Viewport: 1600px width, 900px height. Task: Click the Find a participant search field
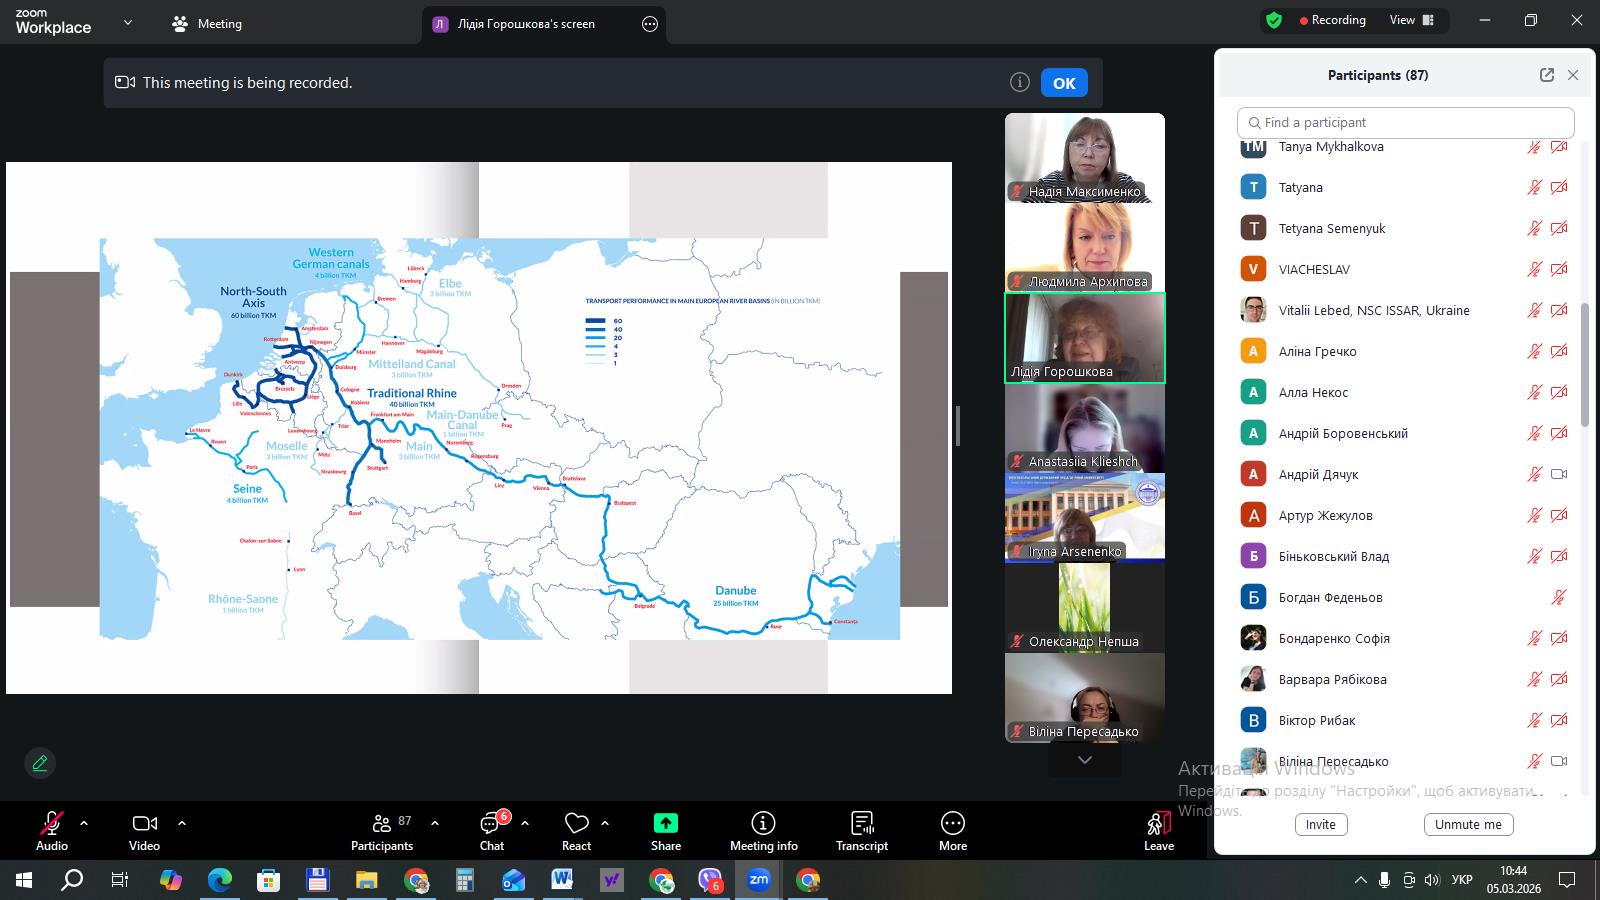[x=1405, y=122]
